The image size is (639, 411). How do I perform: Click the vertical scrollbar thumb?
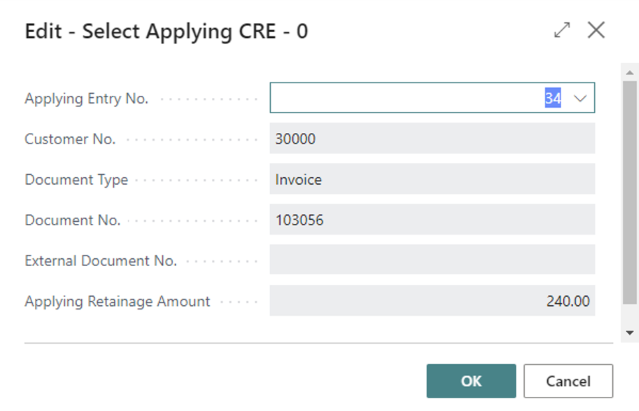pos(630,192)
